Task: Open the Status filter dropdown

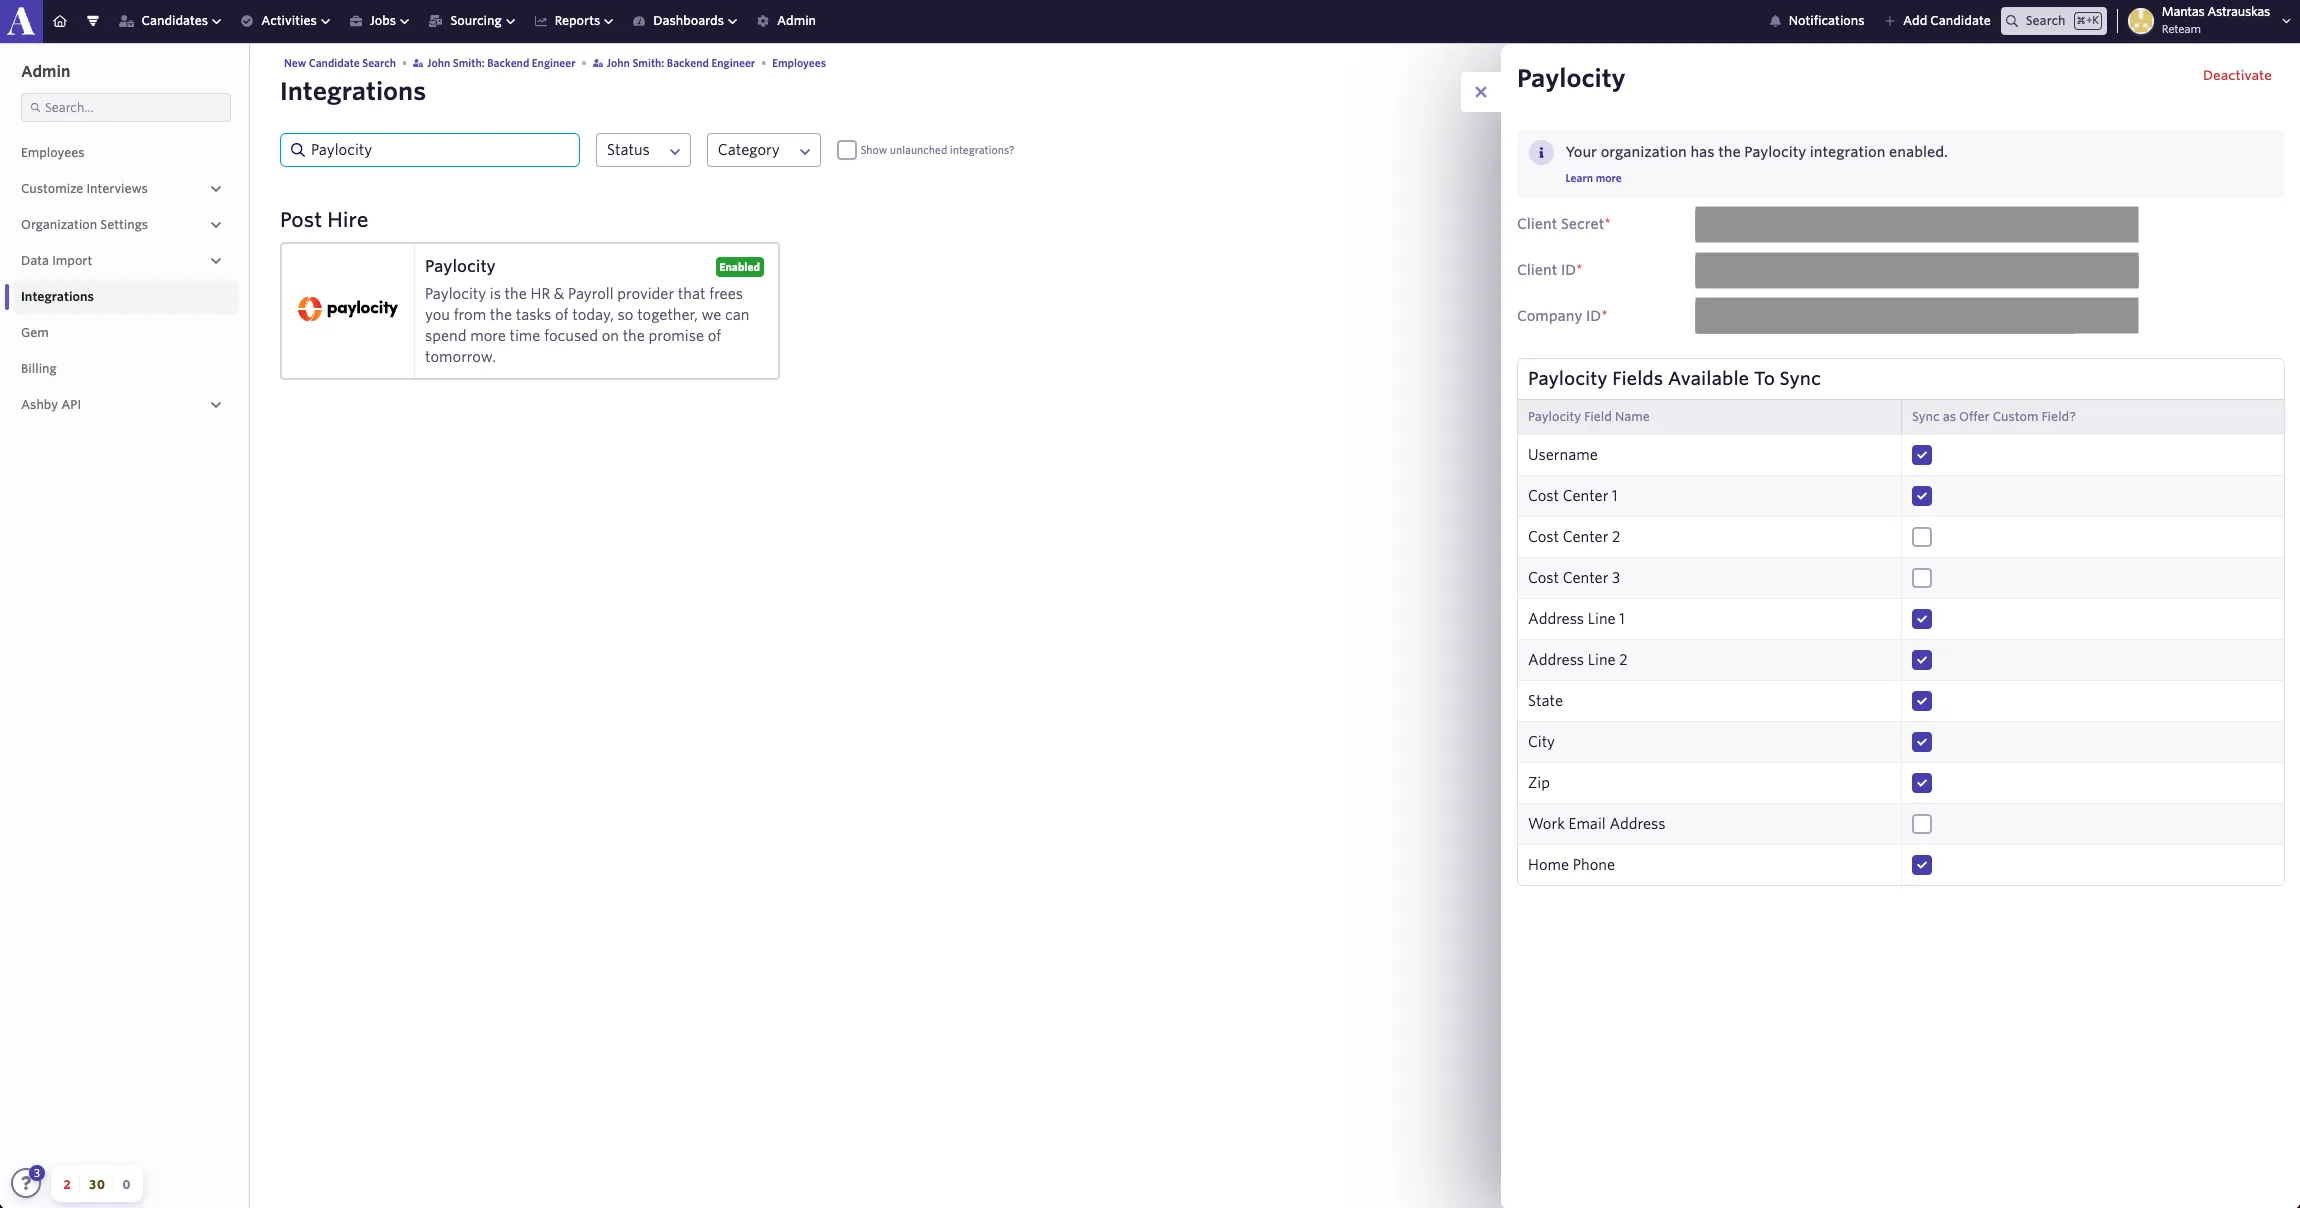Action: (x=643, y=150)
